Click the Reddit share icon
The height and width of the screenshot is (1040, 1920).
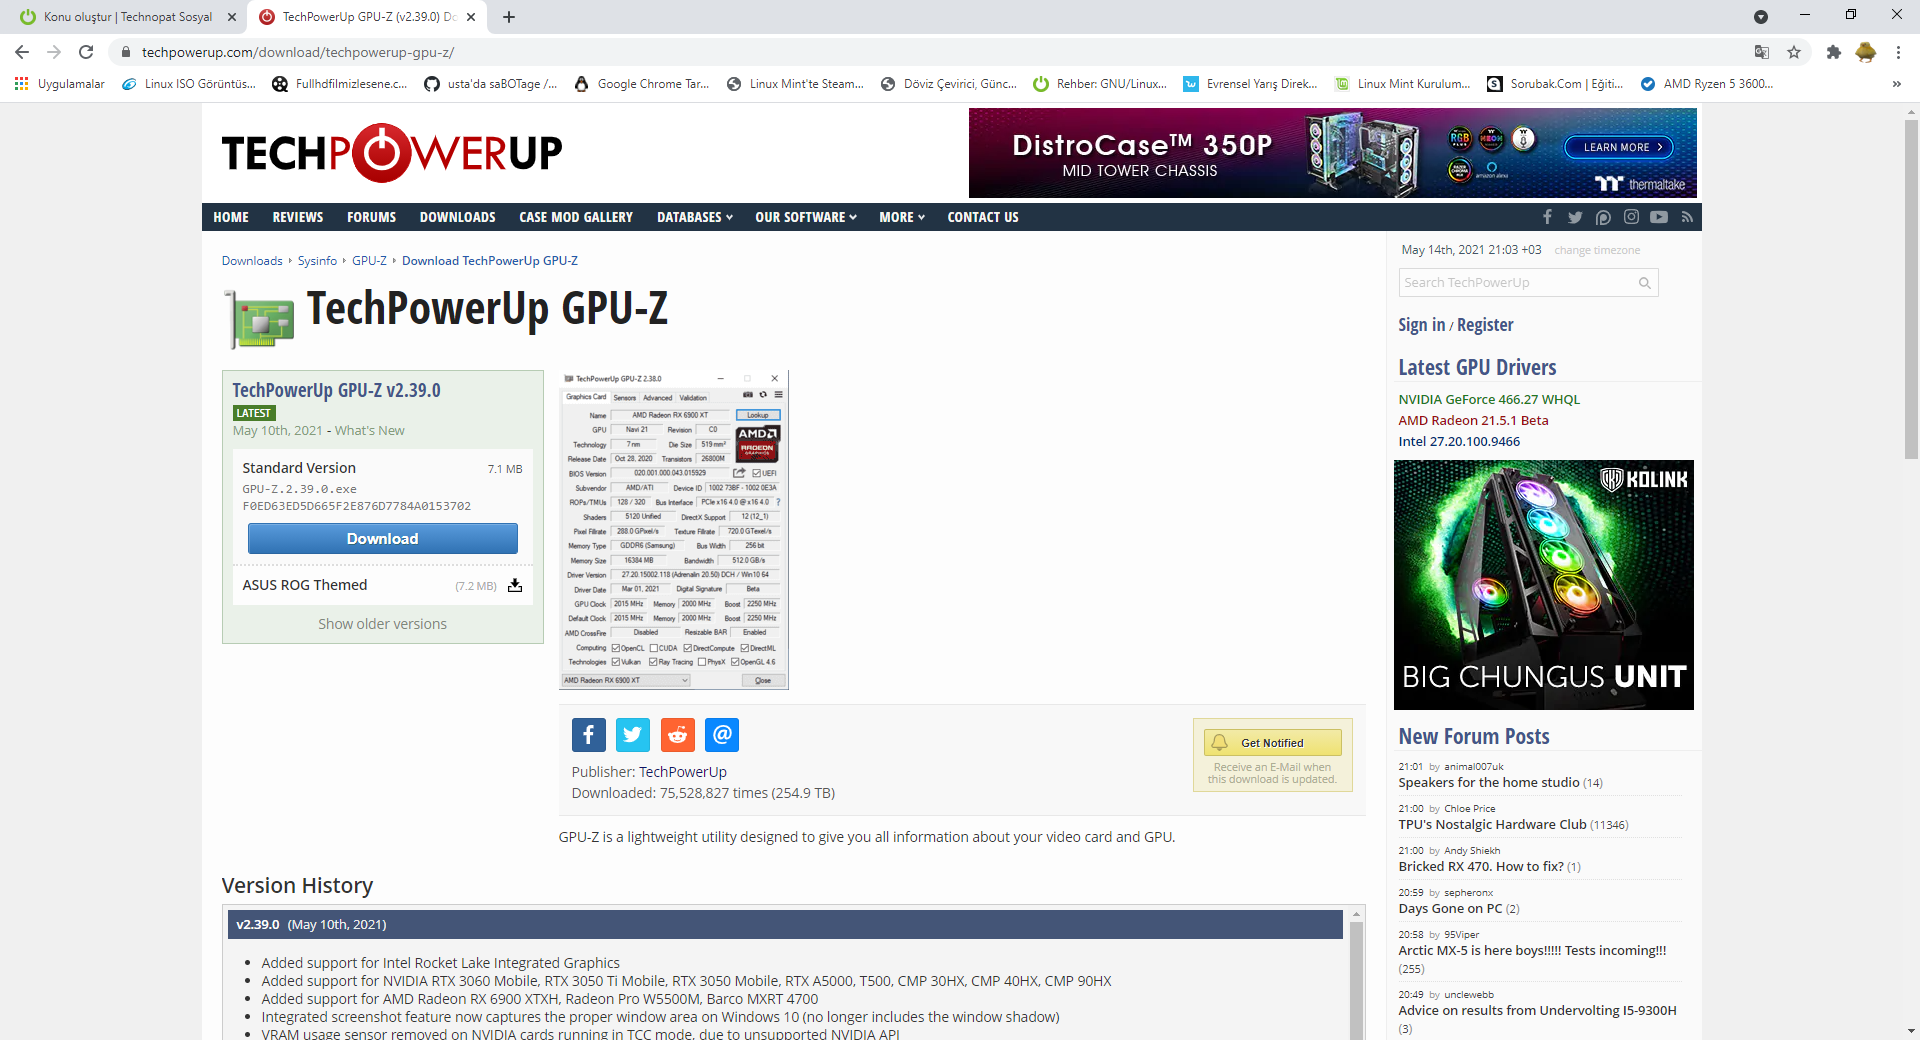click(x=678, y=735)
